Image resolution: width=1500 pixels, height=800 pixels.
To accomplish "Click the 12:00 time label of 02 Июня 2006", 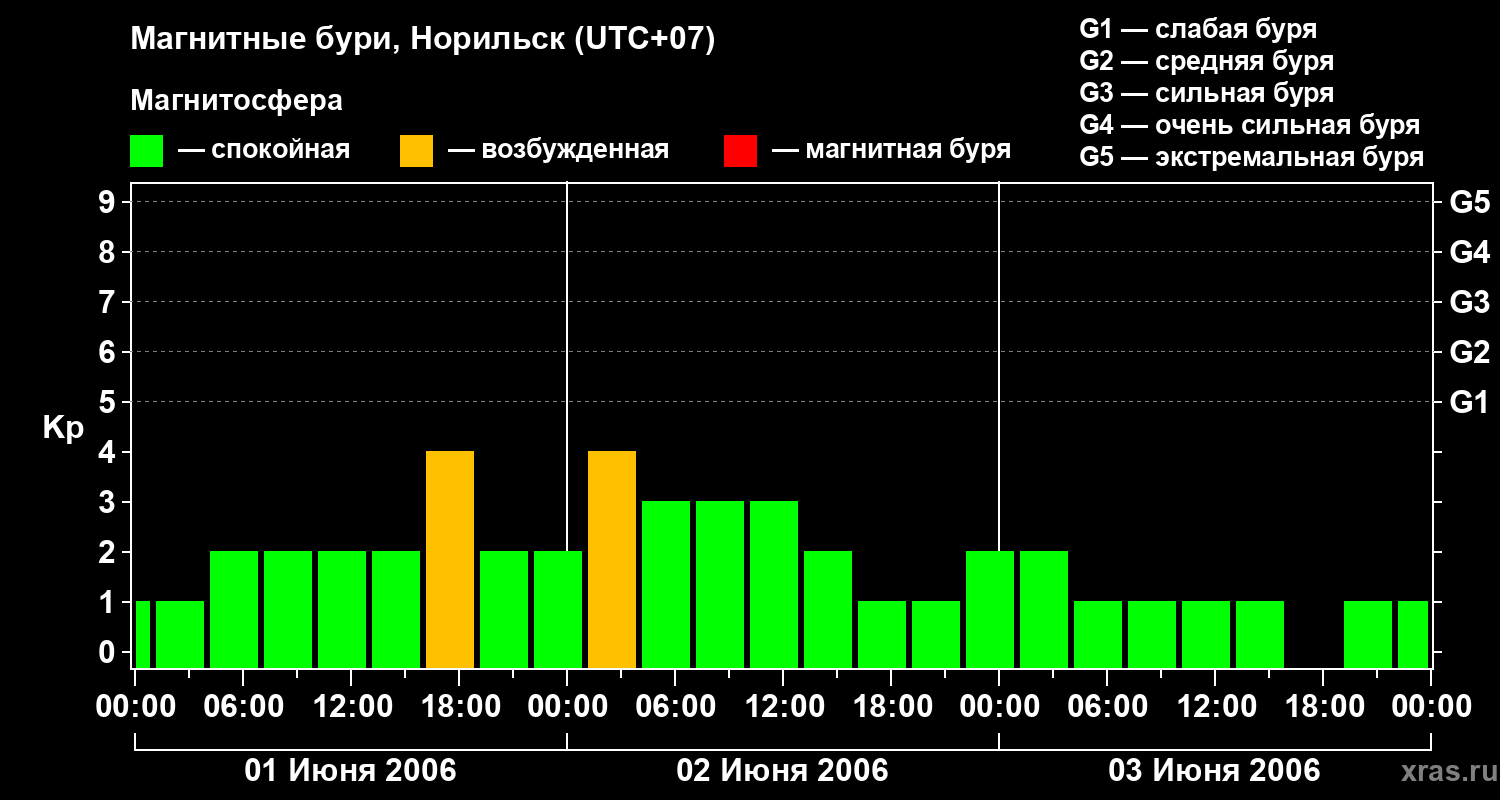I will (783, 707).
